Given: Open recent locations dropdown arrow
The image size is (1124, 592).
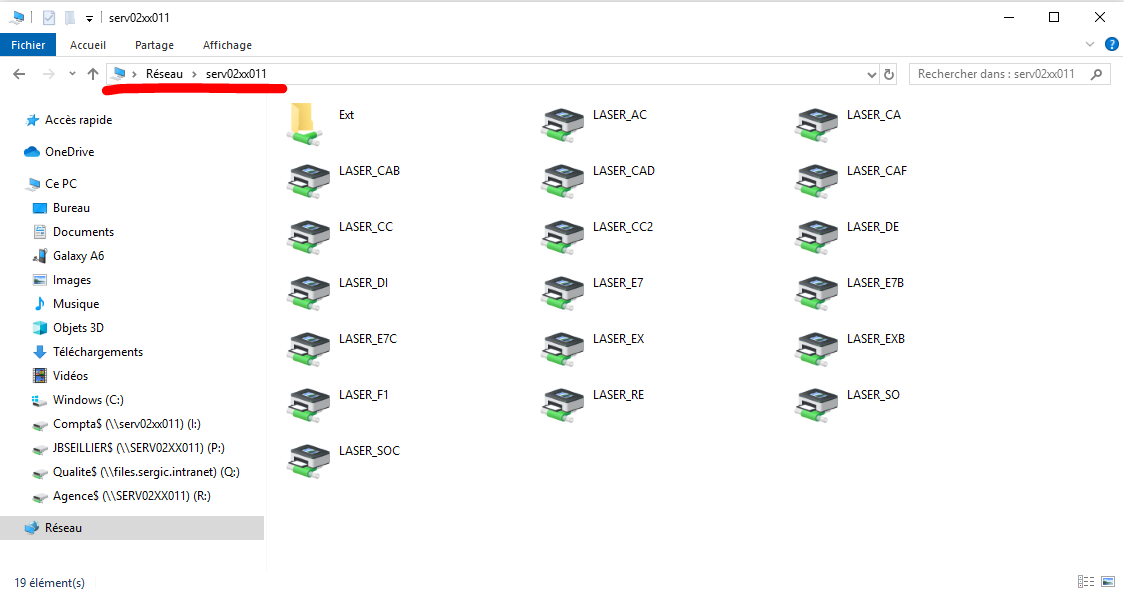Looking at the screenshot, I should (x=72, y=74).
